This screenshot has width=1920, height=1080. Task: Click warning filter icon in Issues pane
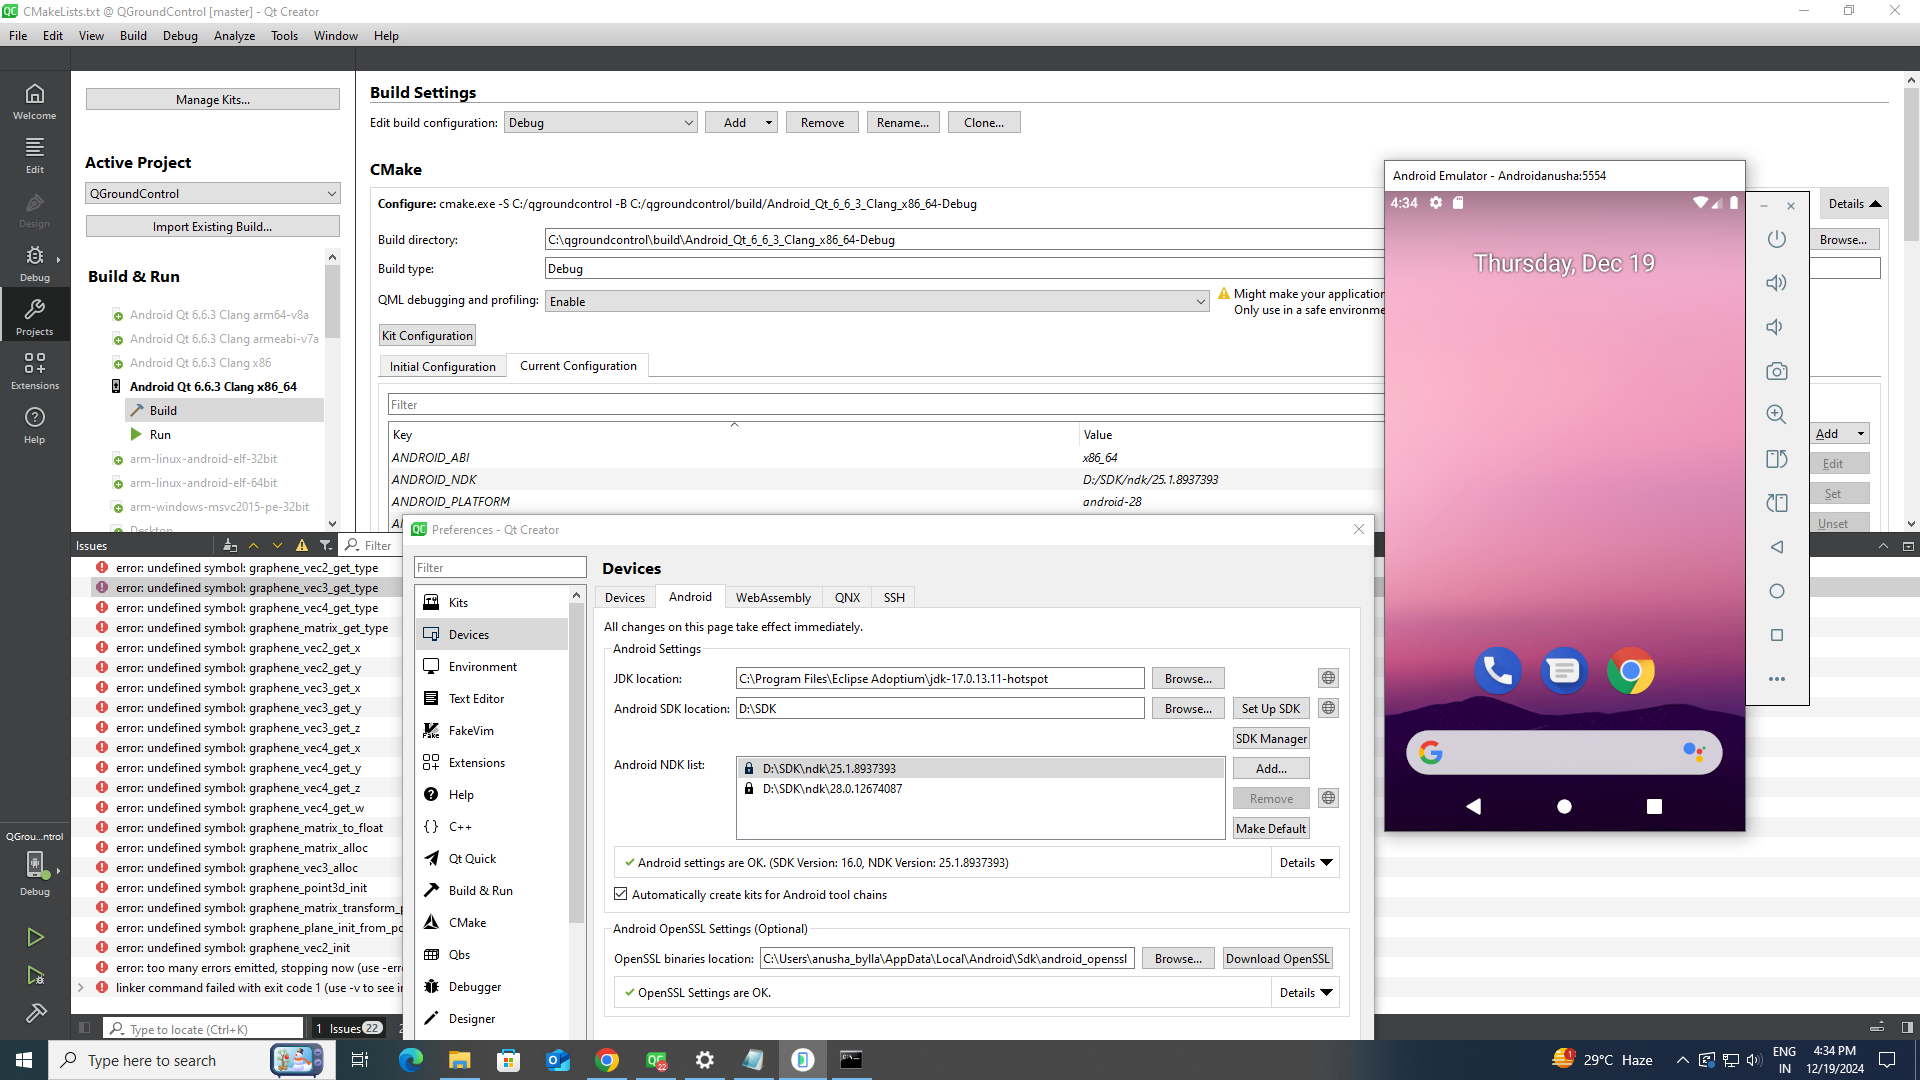pos(302,545)
